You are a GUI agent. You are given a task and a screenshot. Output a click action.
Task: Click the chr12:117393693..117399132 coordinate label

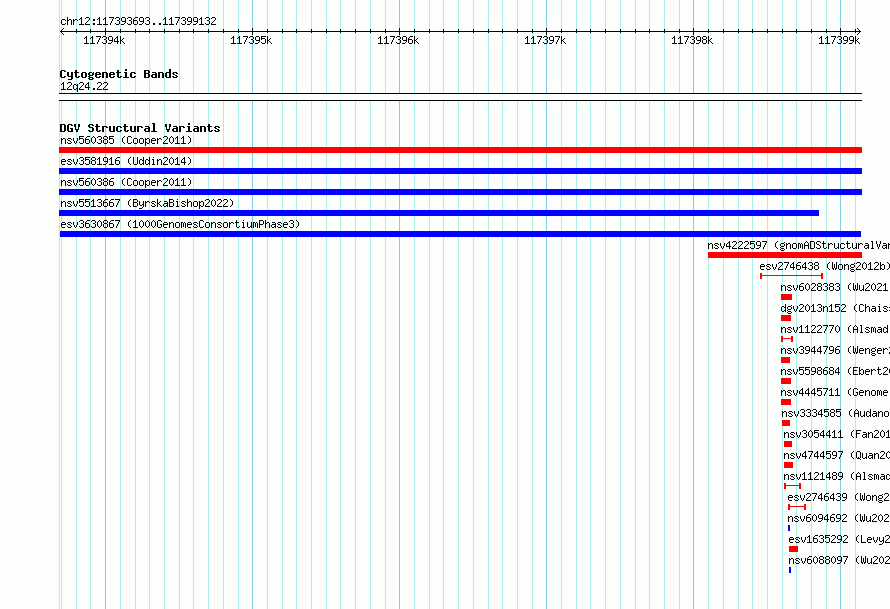[x=138, y=21]
